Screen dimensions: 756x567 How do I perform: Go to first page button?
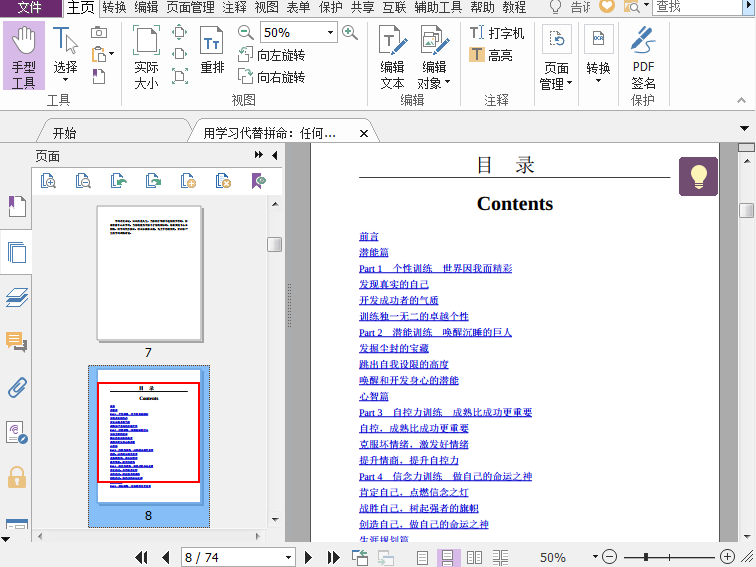[141, 558]
